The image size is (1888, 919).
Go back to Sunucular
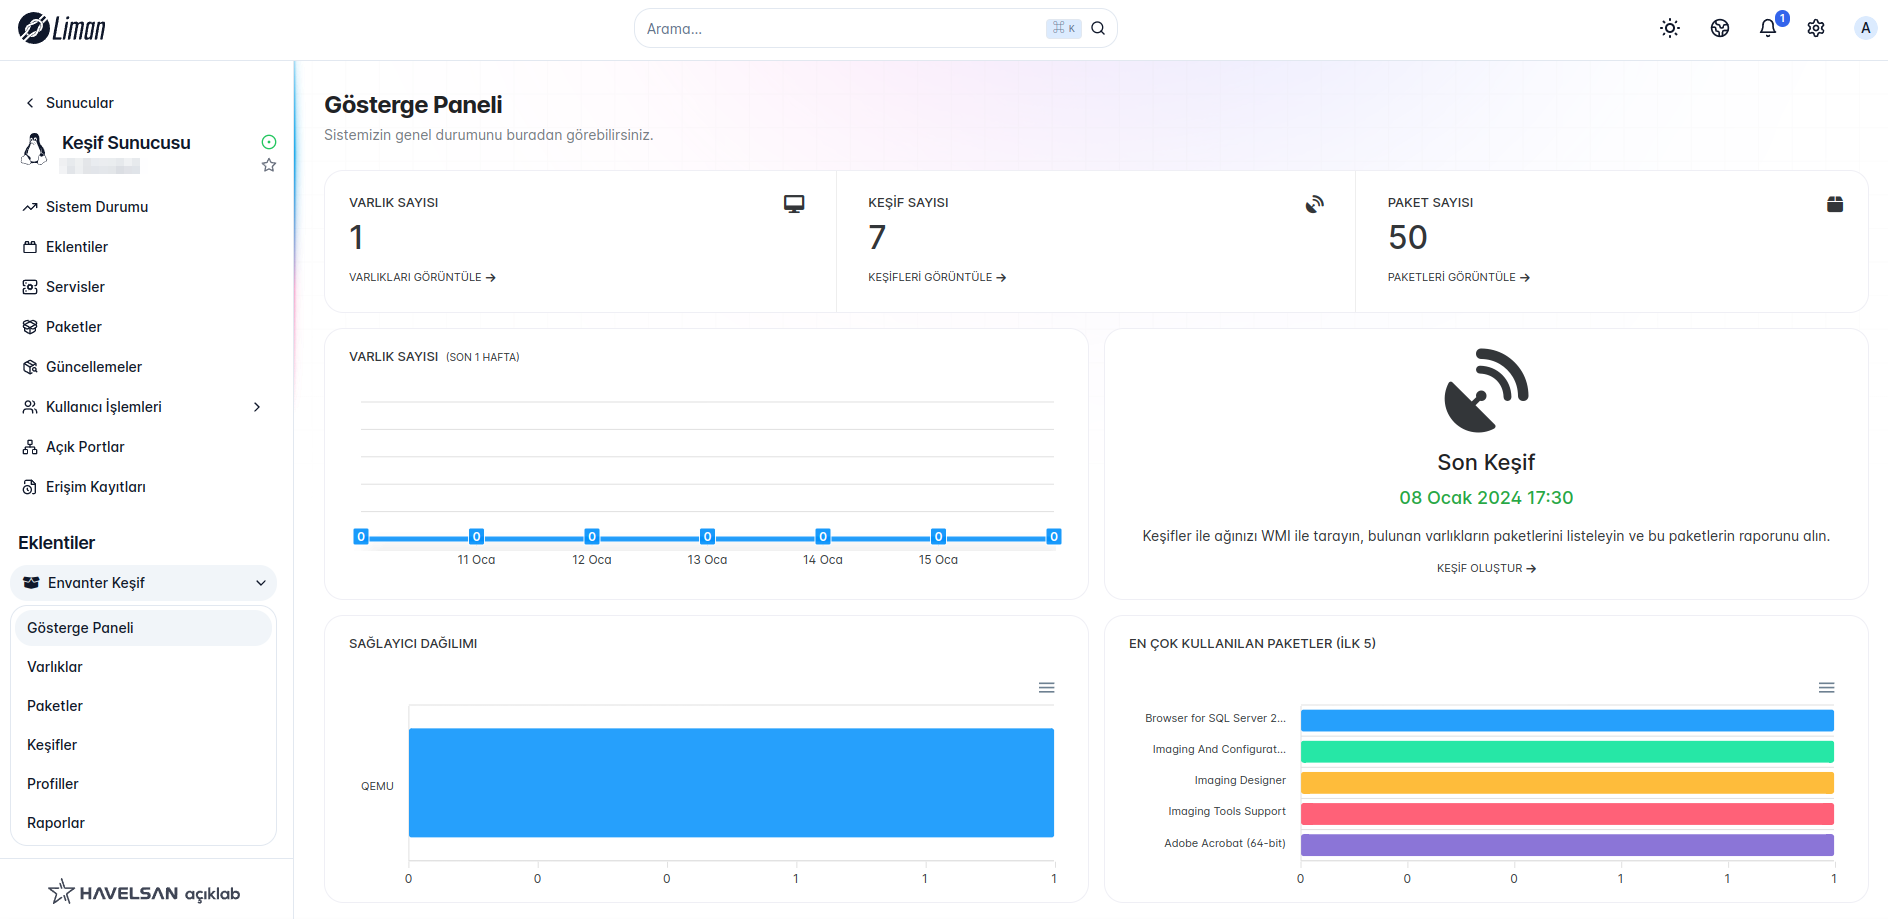pos(69,103)
